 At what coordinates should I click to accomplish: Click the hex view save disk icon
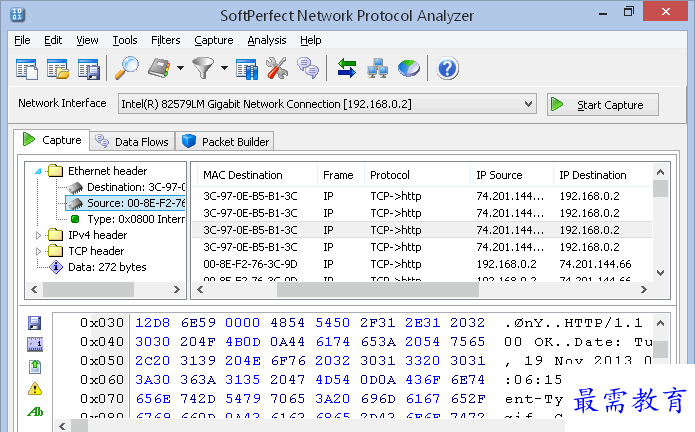click(x=35, y=323)
